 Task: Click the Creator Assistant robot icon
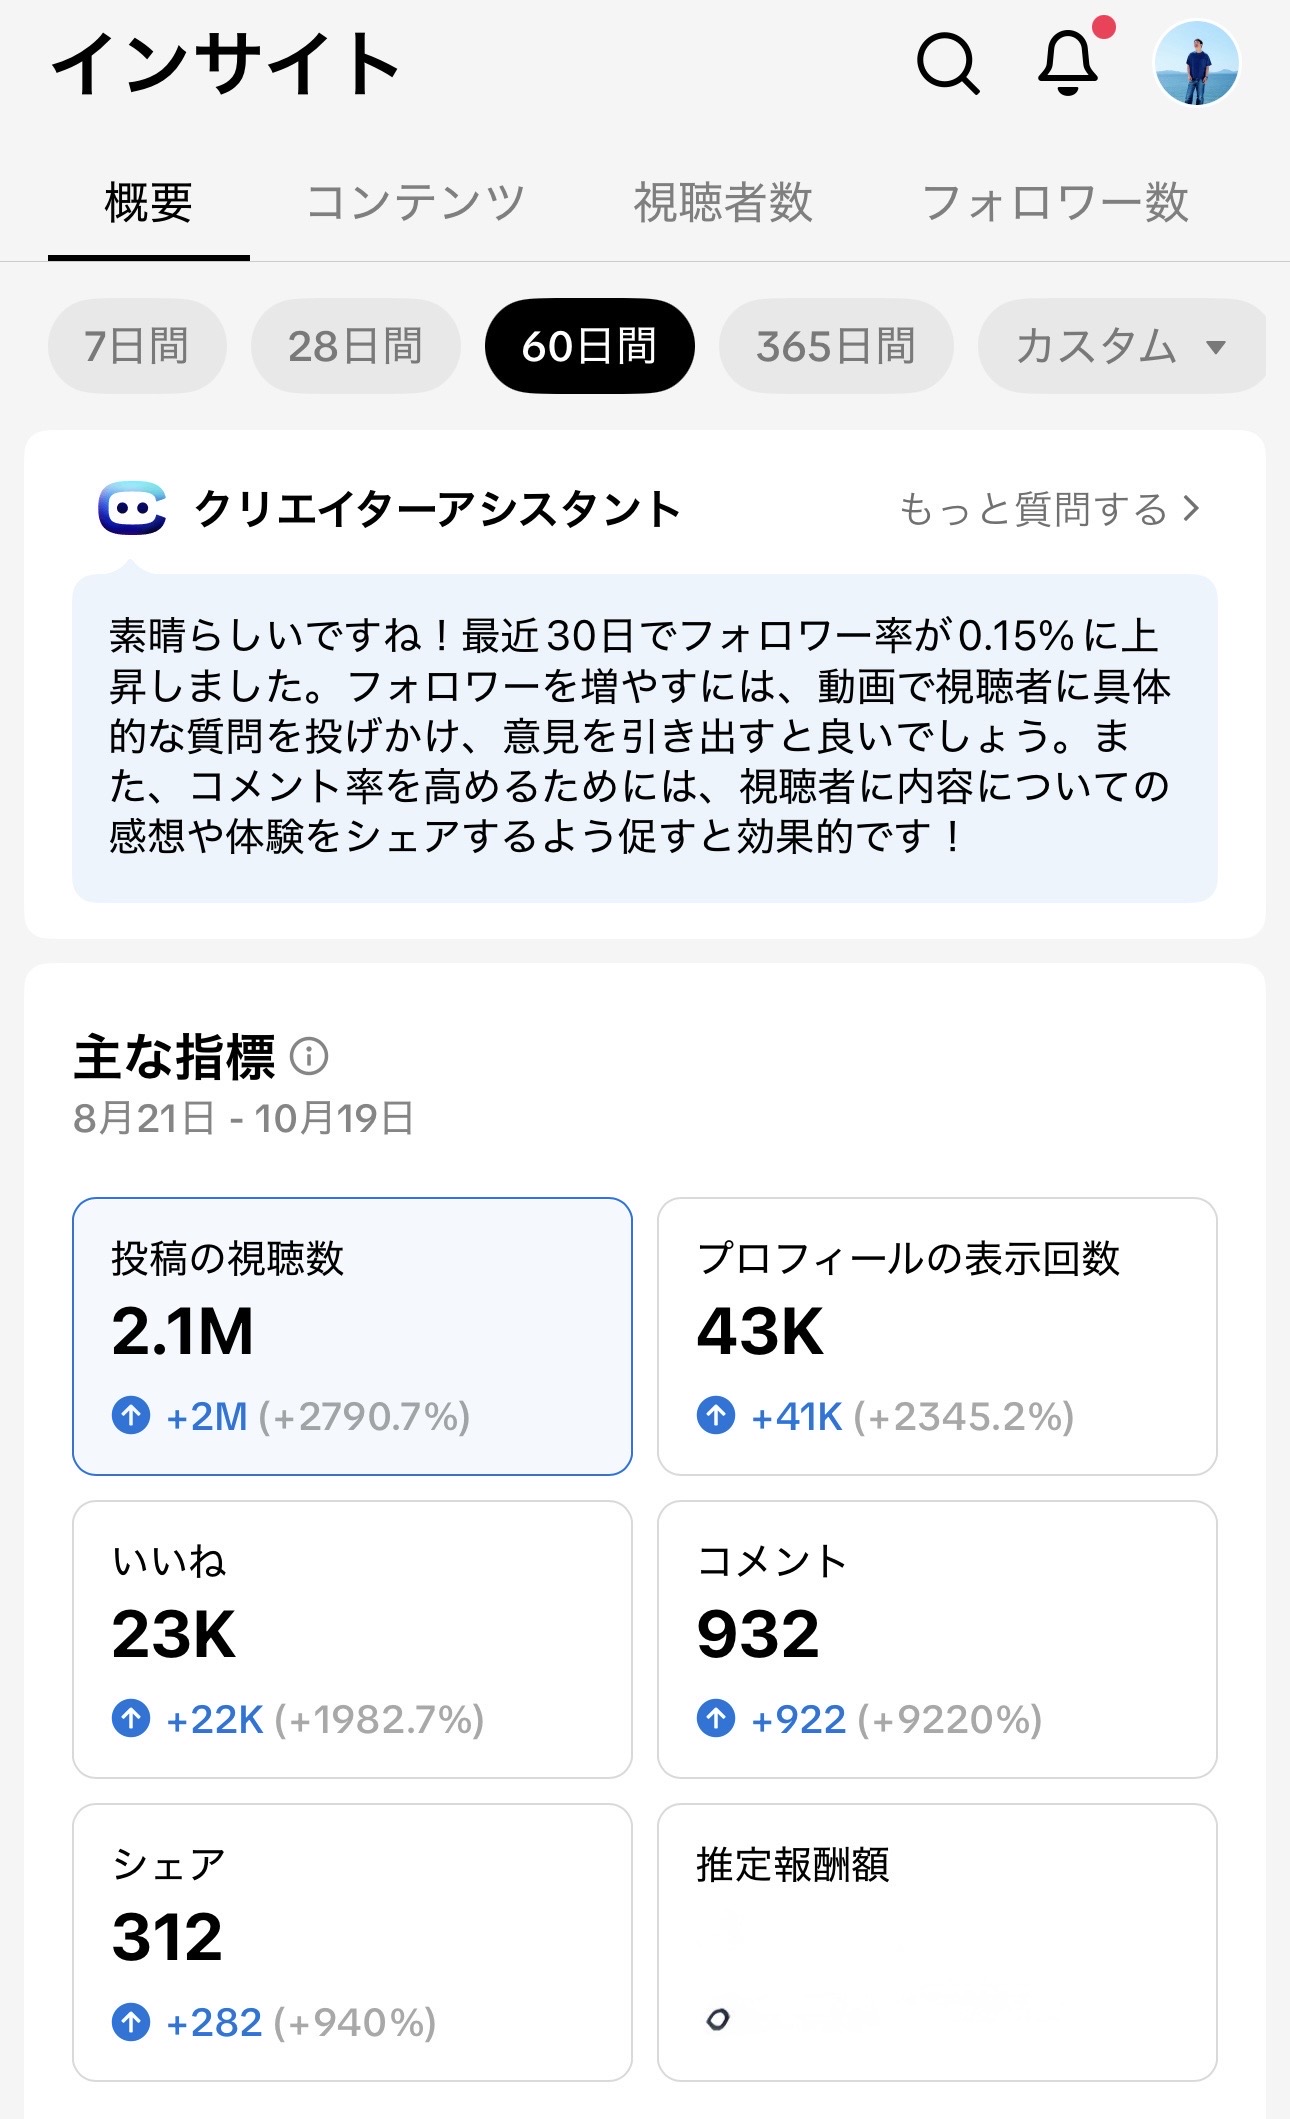coord(132,508)
